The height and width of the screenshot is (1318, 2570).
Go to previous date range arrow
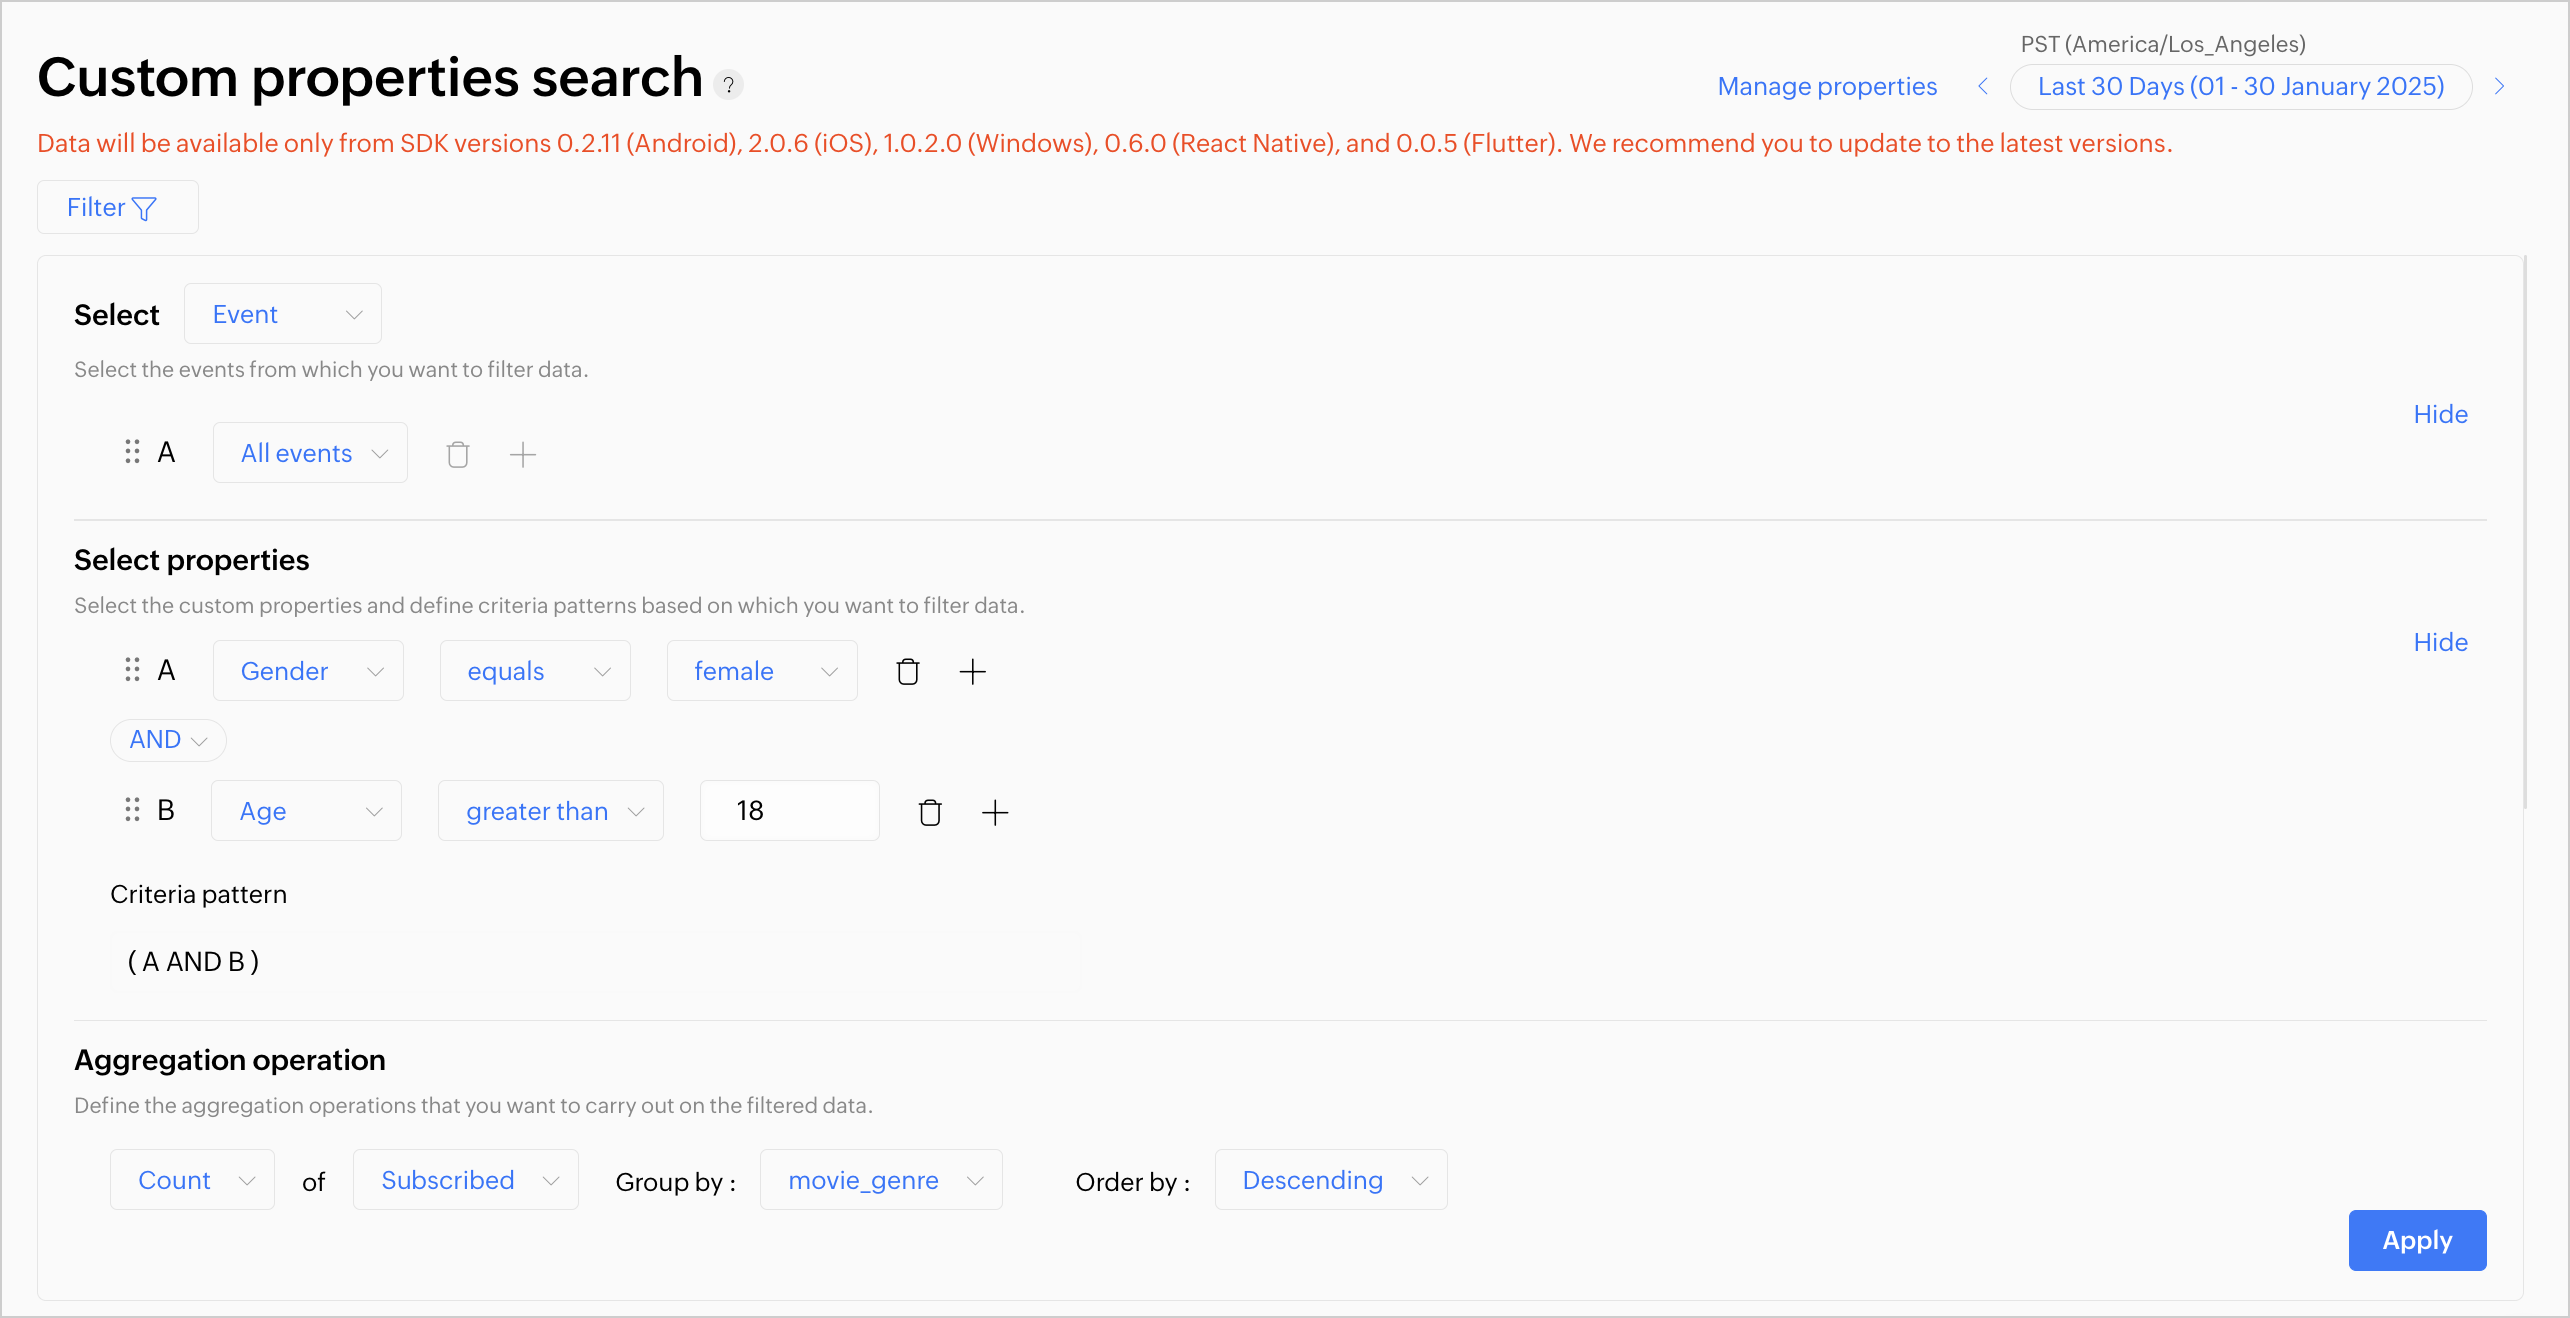tap(1983, 86)
